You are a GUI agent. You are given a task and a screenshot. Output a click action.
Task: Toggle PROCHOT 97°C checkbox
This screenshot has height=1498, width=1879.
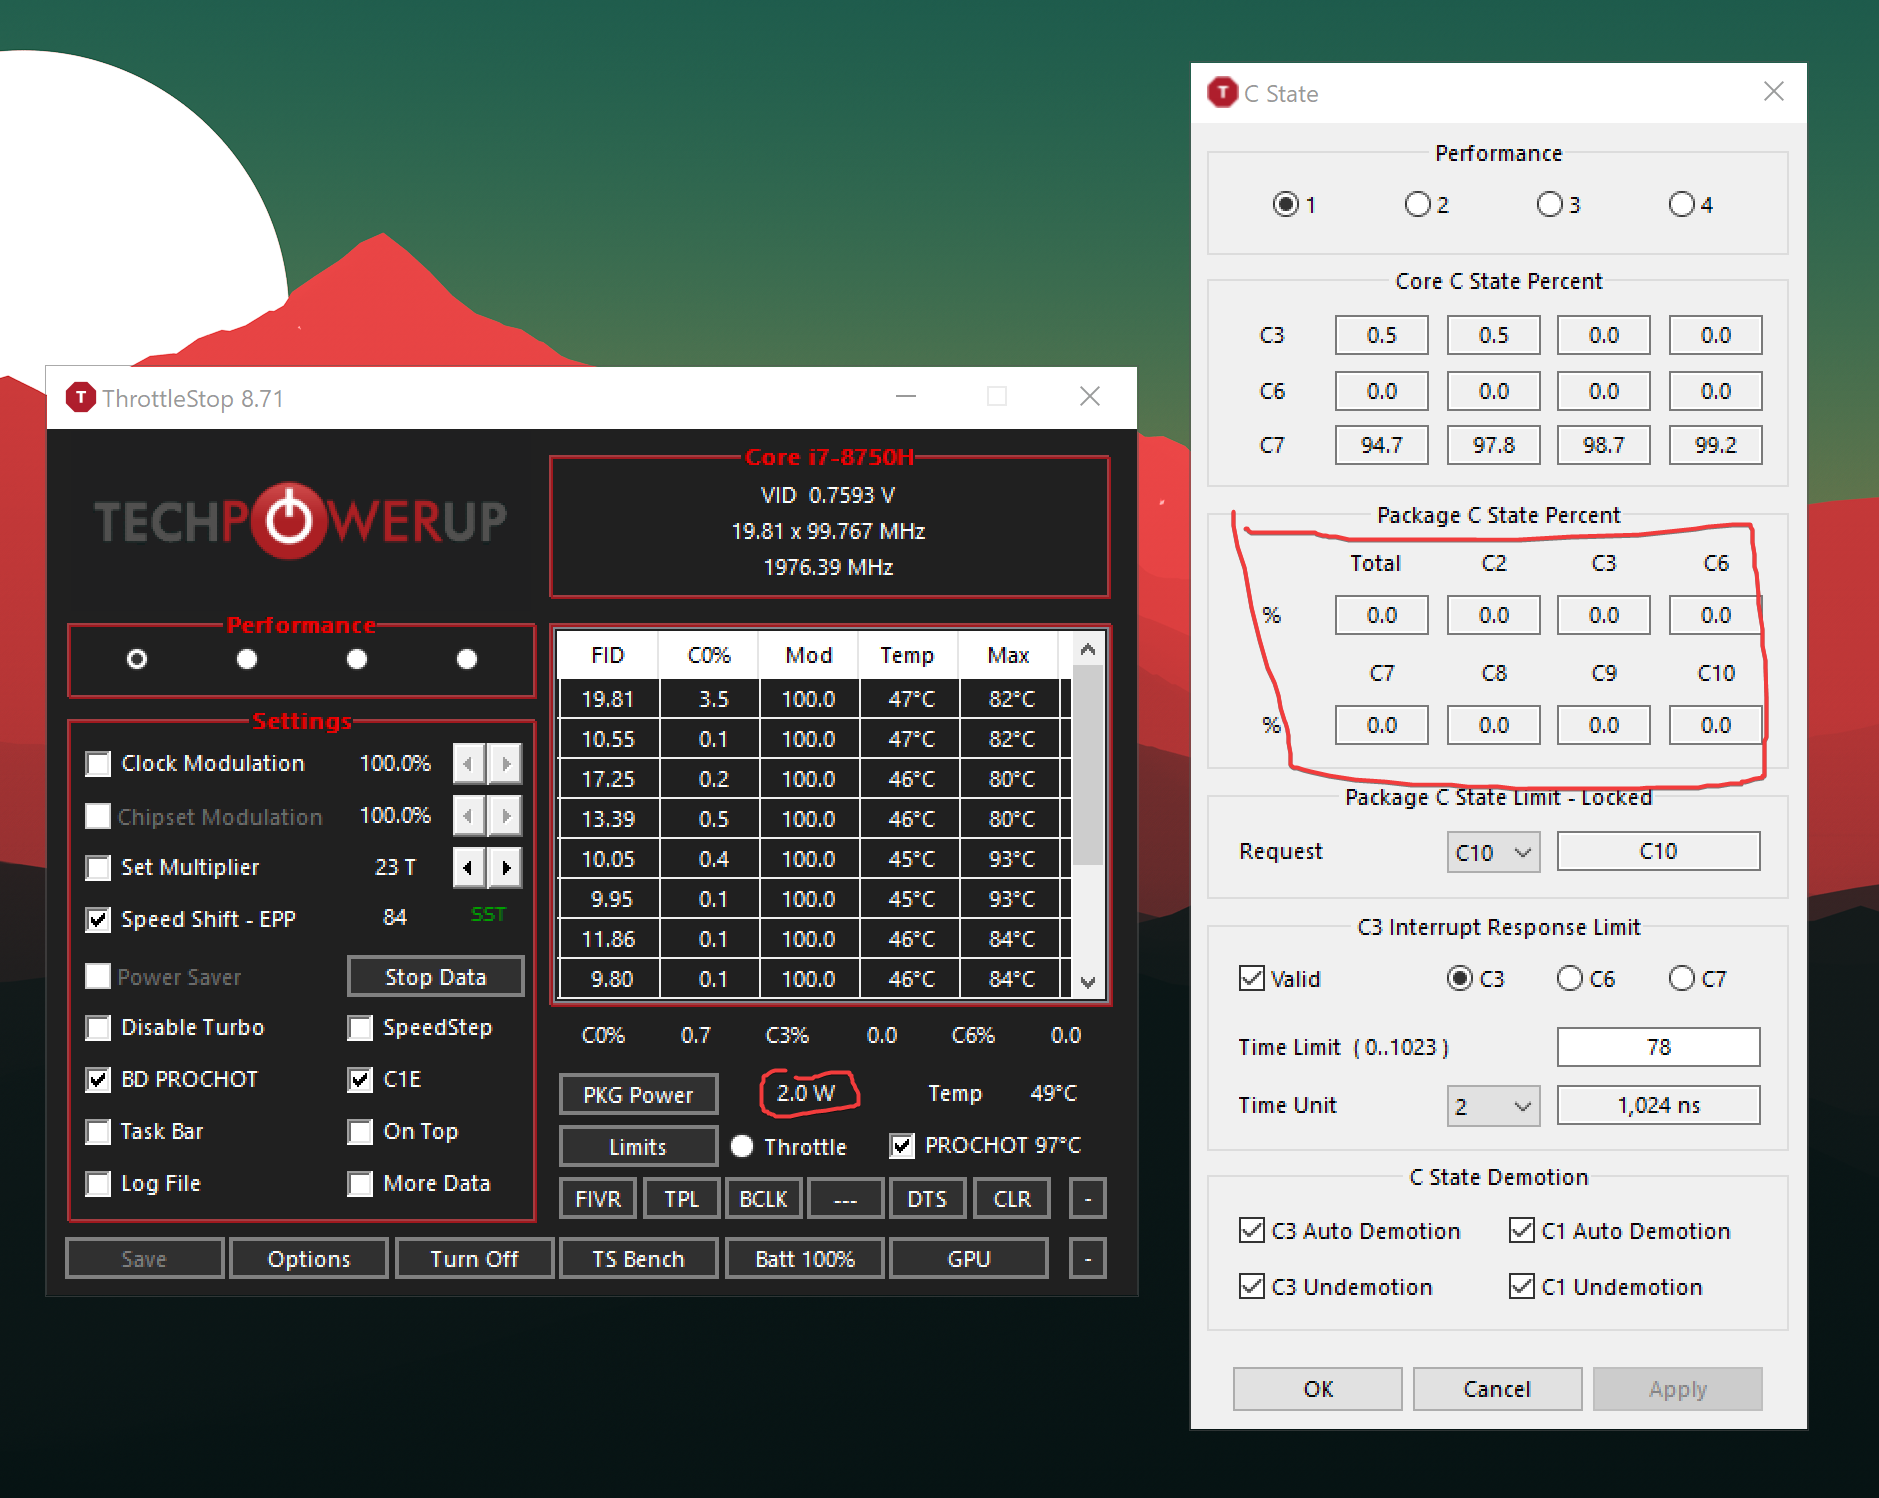click(x=902, y=1146)
